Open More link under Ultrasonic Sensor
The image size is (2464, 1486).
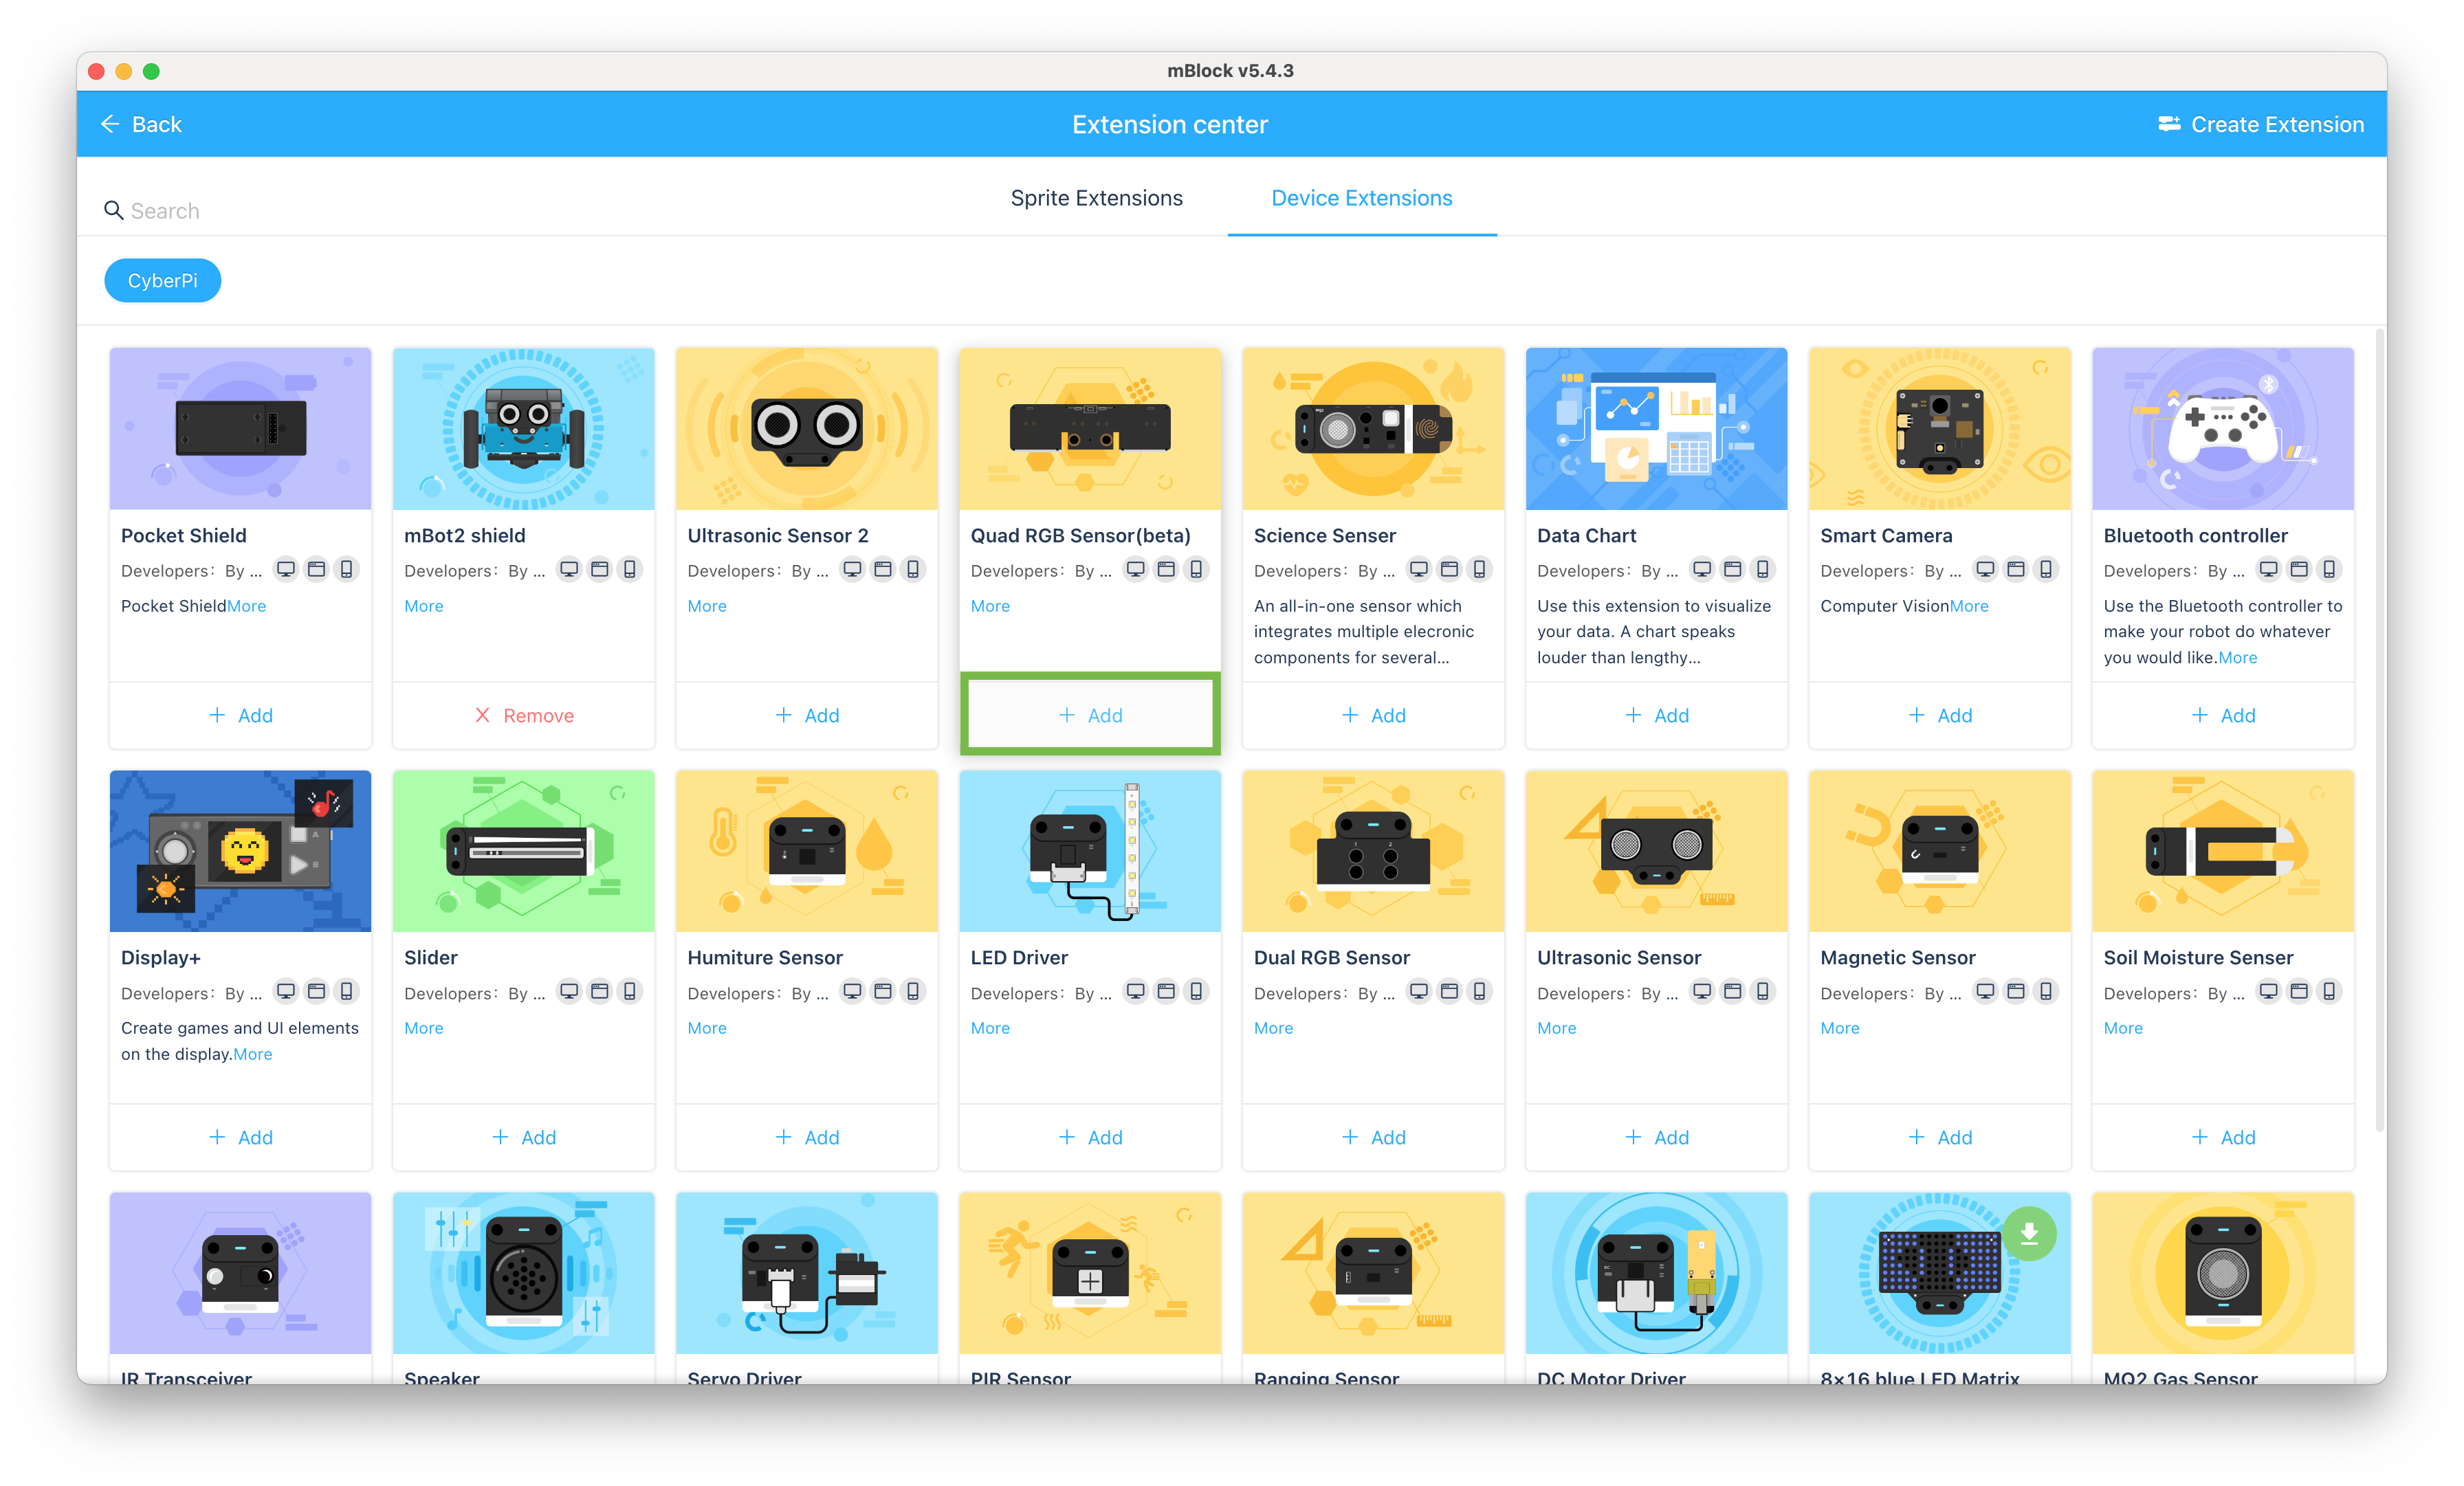point(1556,1028)
